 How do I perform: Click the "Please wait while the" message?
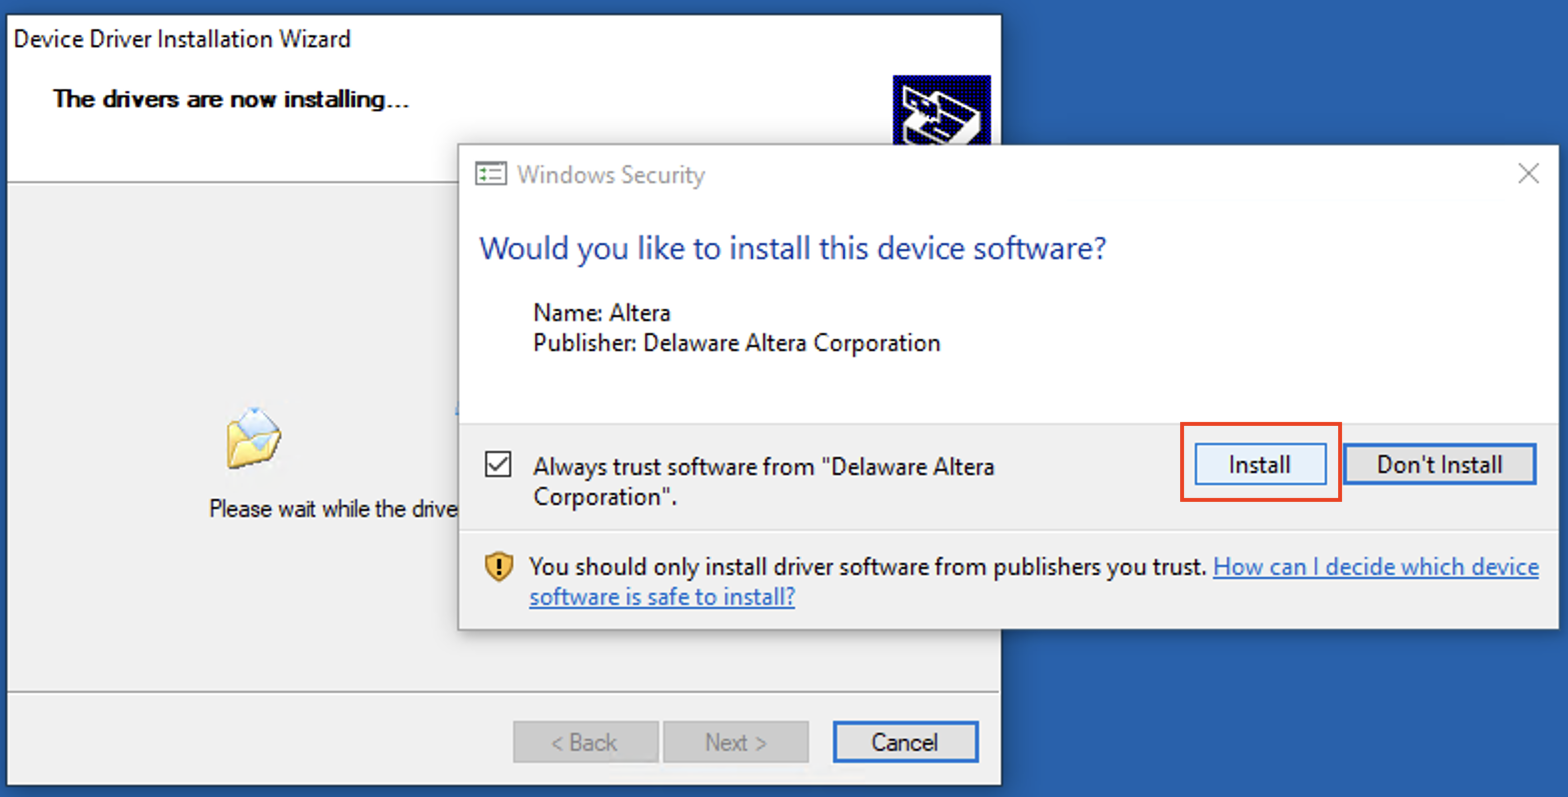pos(332,509)
